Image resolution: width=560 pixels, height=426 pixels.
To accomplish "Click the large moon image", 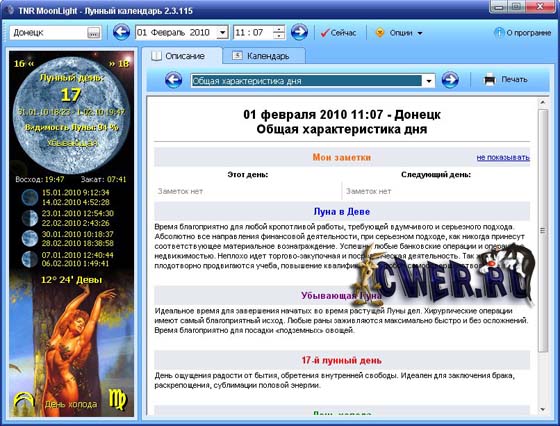I will tap(71, 115).
